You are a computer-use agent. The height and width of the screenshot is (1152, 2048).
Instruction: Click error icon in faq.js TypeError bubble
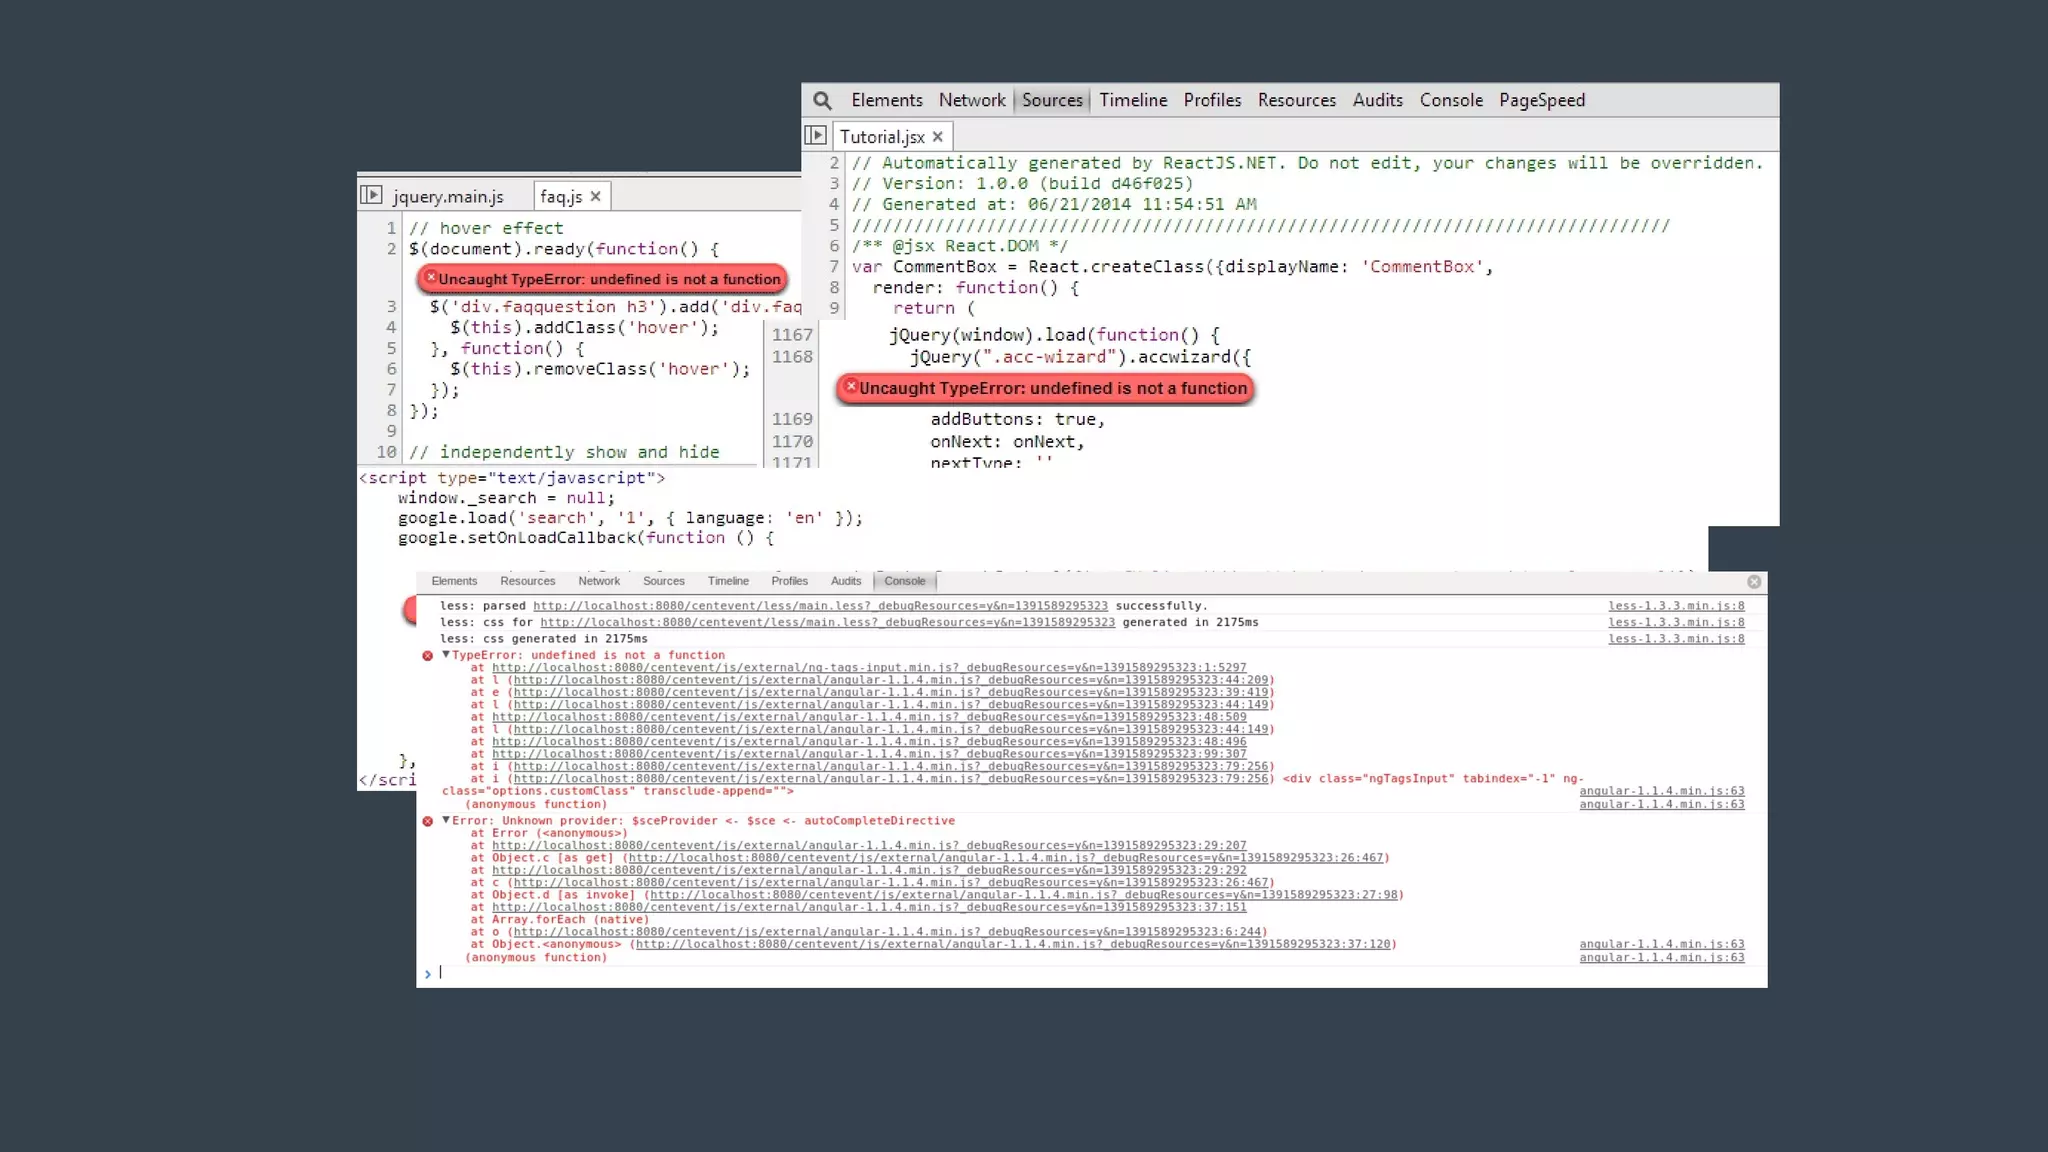tap(431, 277)
